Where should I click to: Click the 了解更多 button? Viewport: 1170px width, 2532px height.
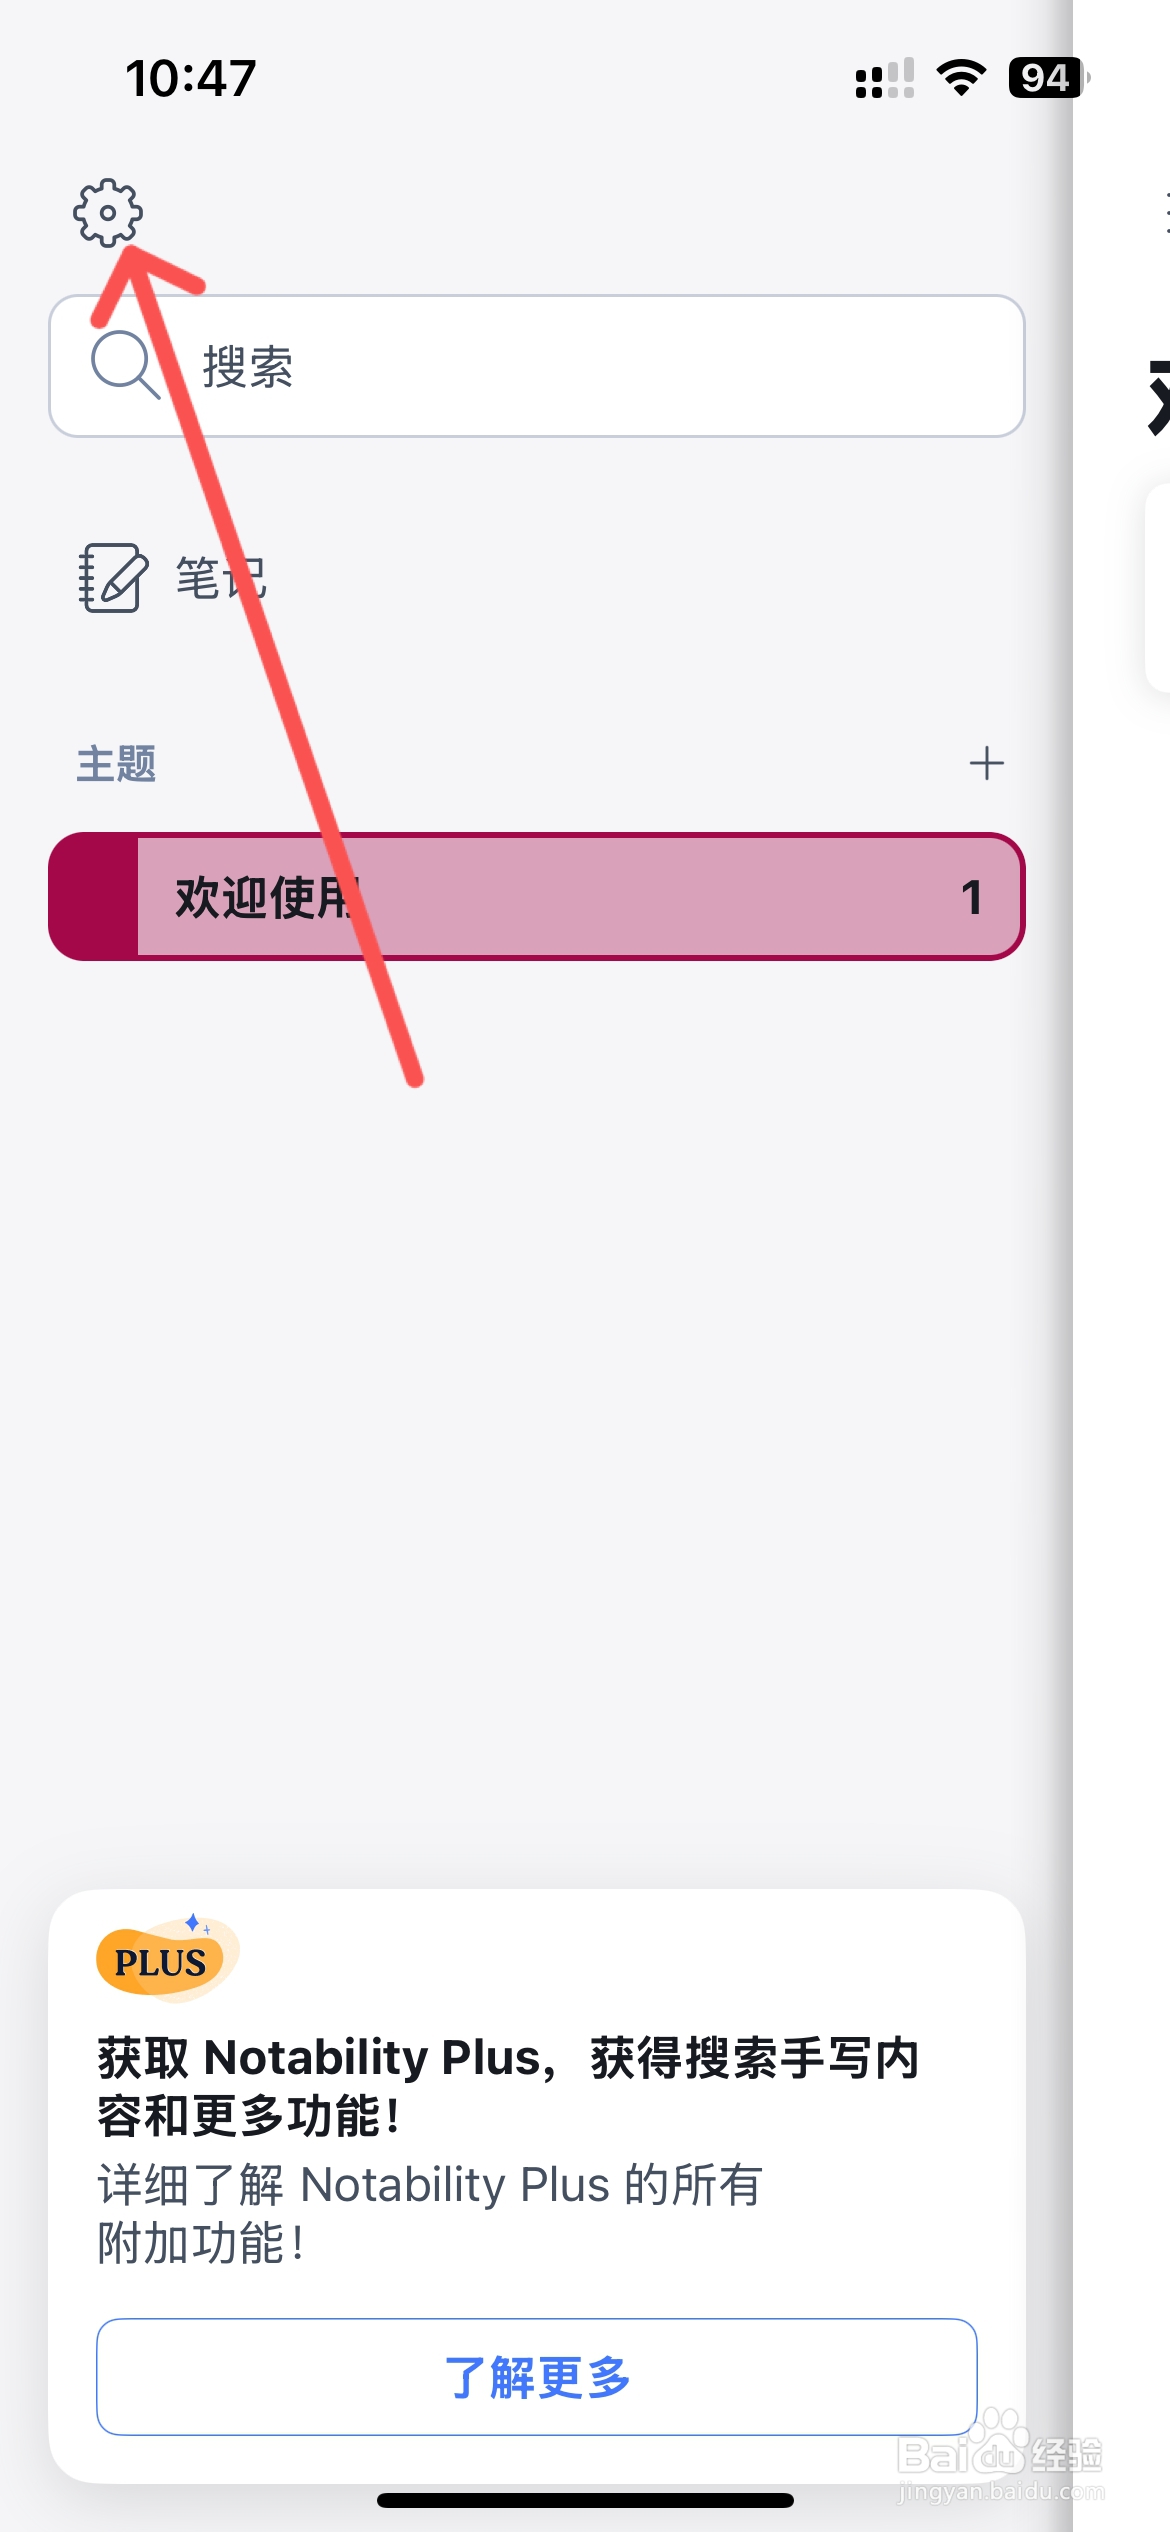(537, 2377)
